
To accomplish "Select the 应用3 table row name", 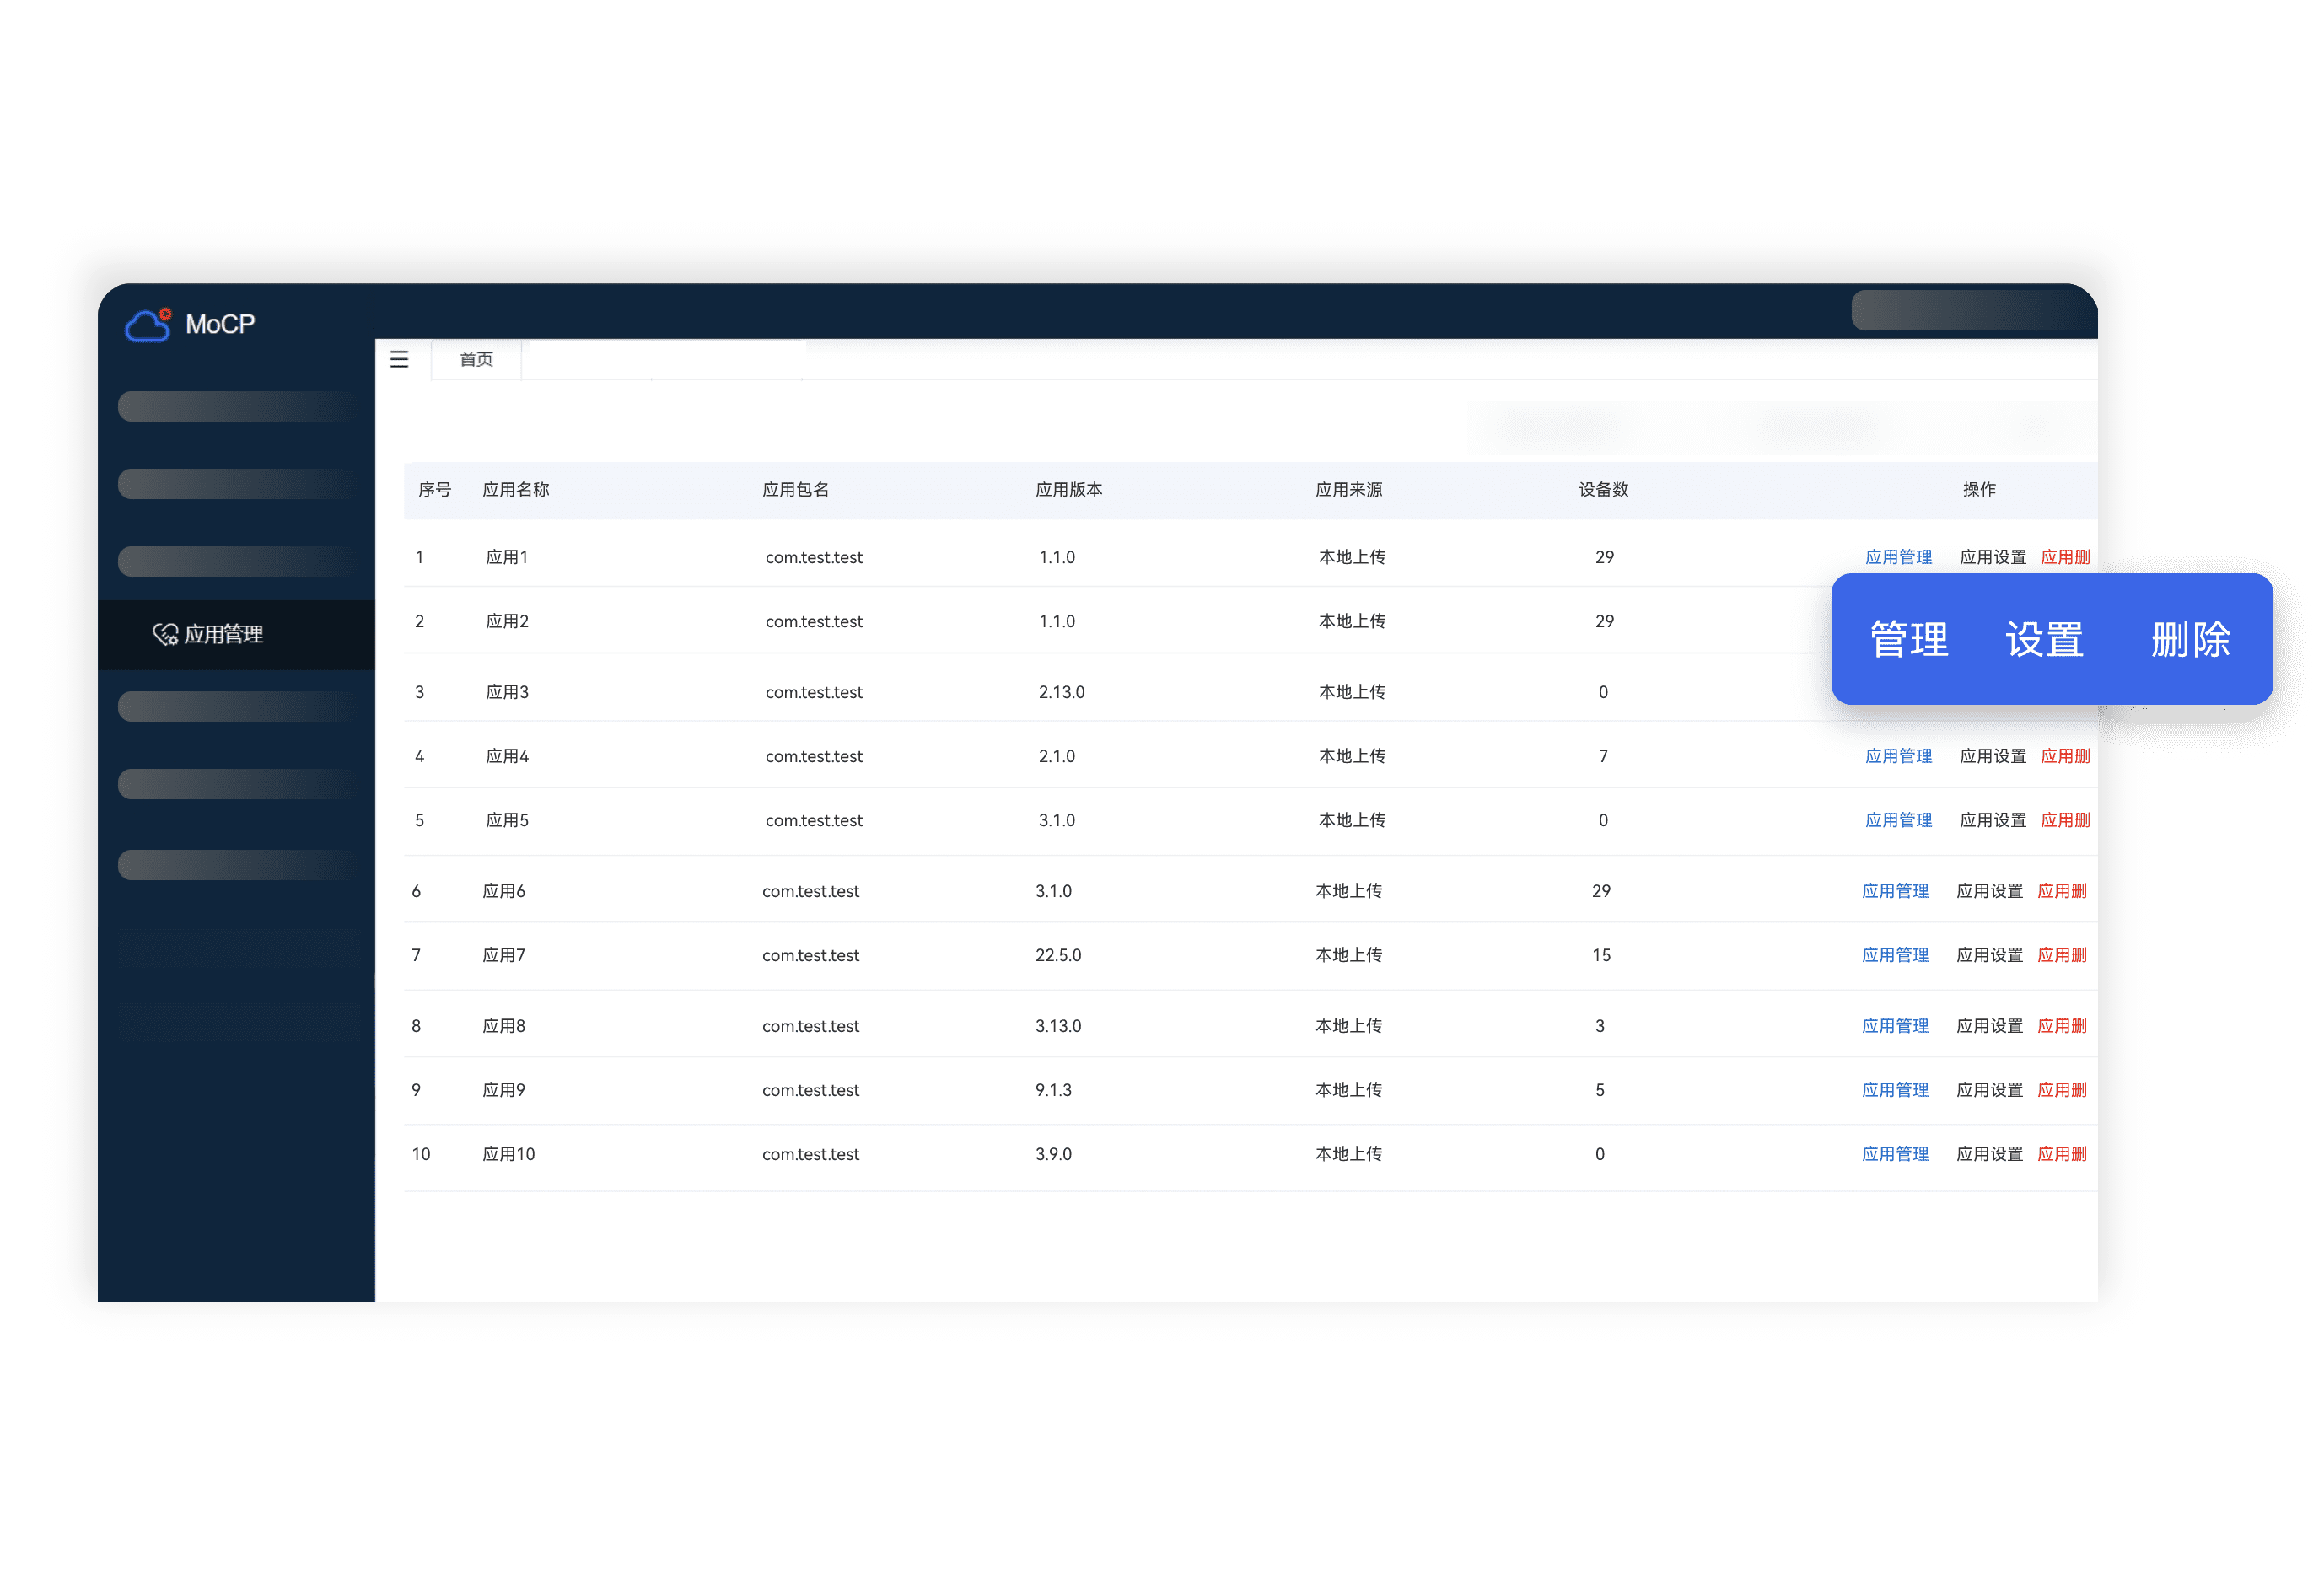I will point(507,692).
